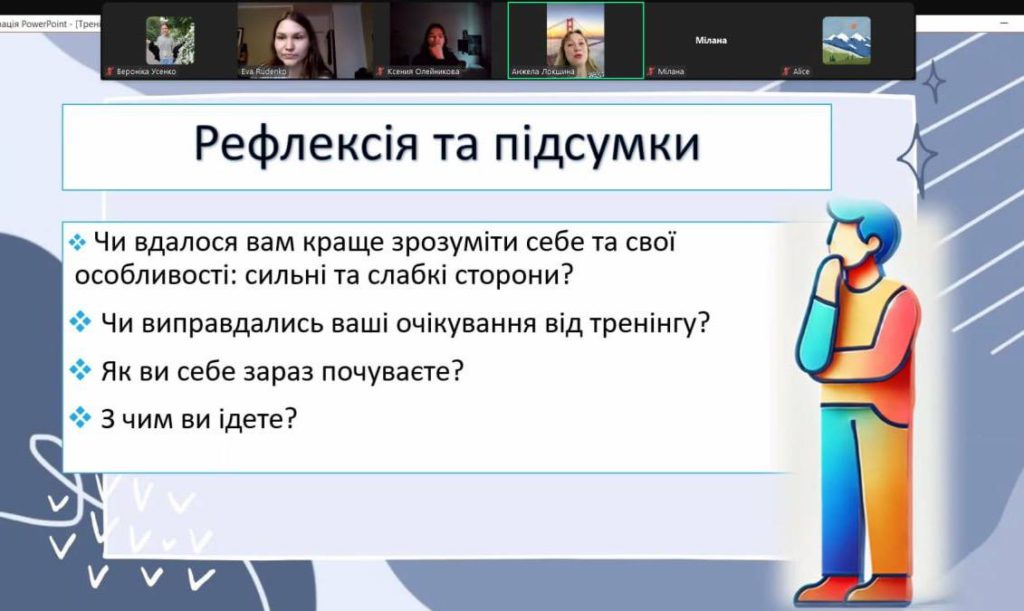The width and height of the screenshot is (1024, 611).
Task: Select Alice mountain avatar tile
Action: click(x=846, y=40)
